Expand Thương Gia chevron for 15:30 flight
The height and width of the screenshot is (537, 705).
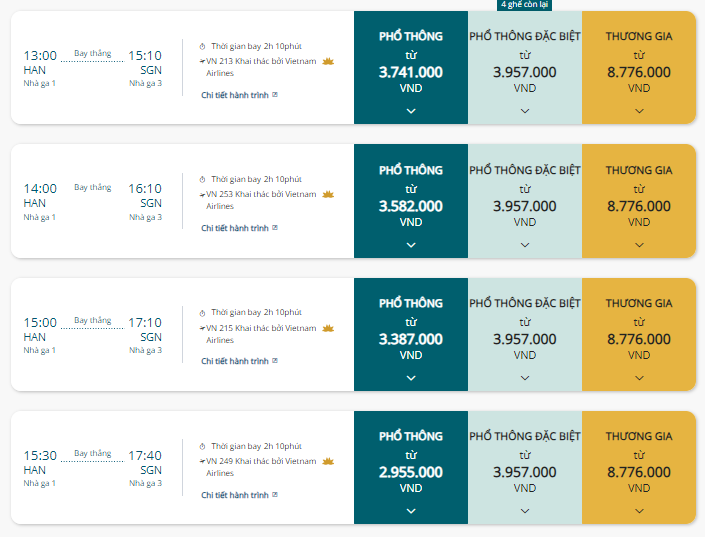(x=639, y=511)
